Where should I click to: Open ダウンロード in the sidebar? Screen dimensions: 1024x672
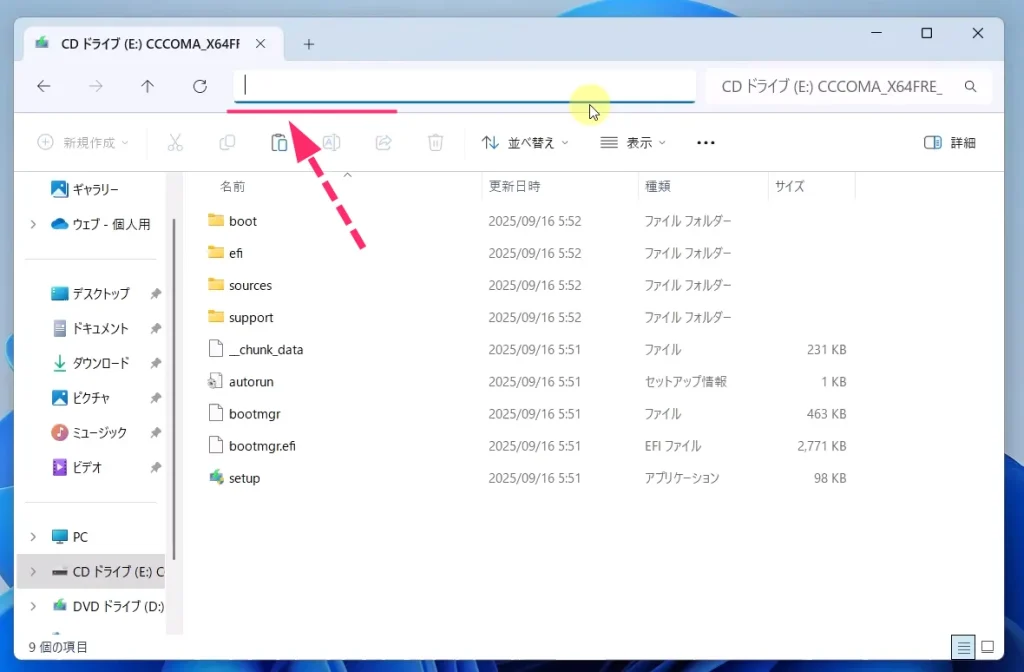(x=100, y=363)
